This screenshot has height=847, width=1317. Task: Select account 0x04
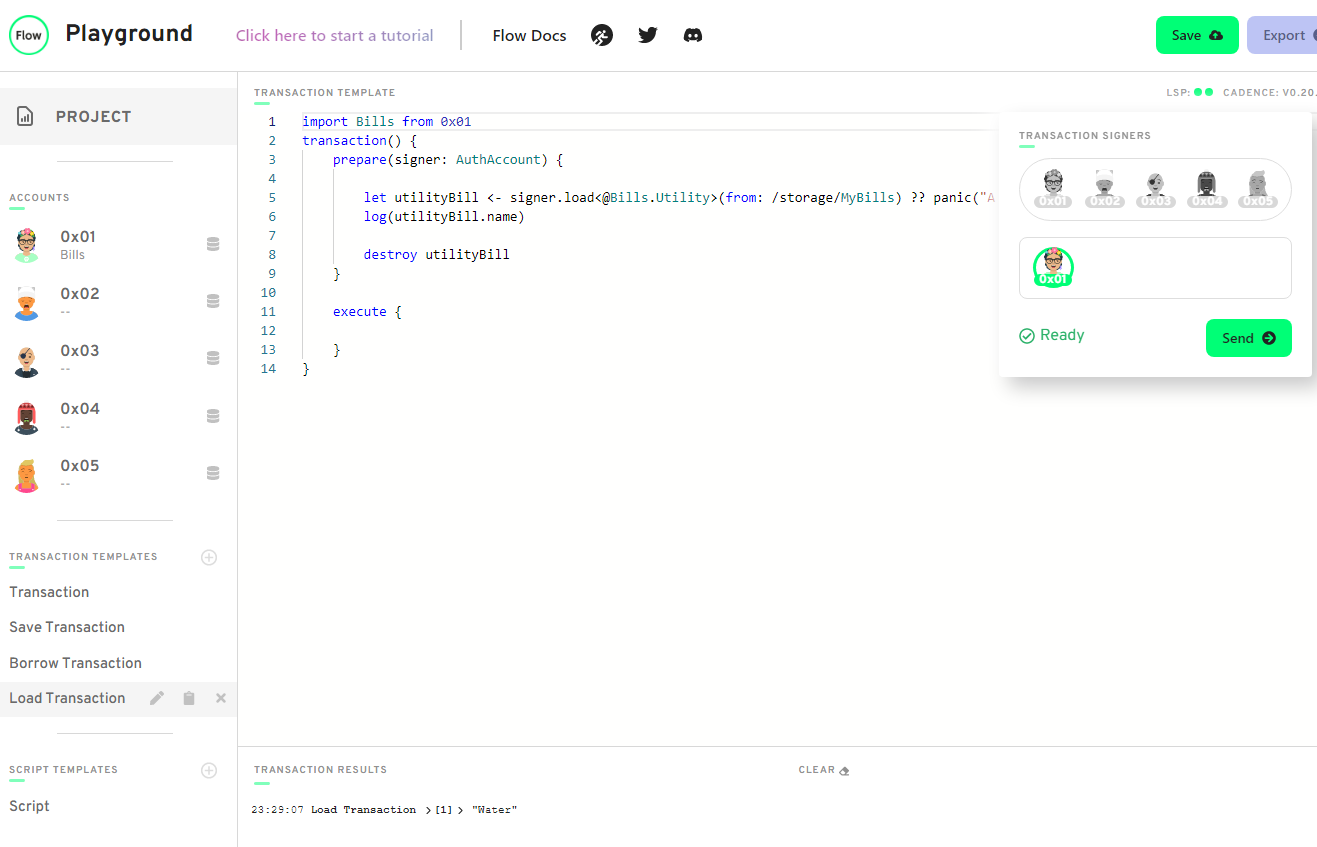tap(118, 416)
